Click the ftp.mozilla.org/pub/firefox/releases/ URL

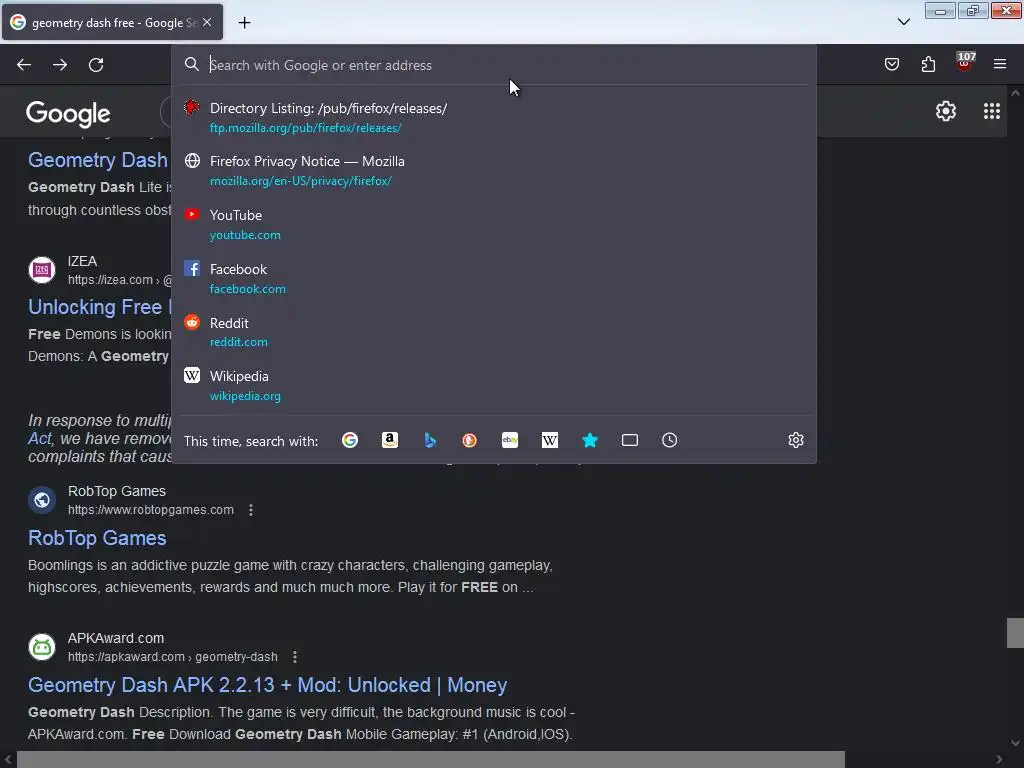(306, 128)
